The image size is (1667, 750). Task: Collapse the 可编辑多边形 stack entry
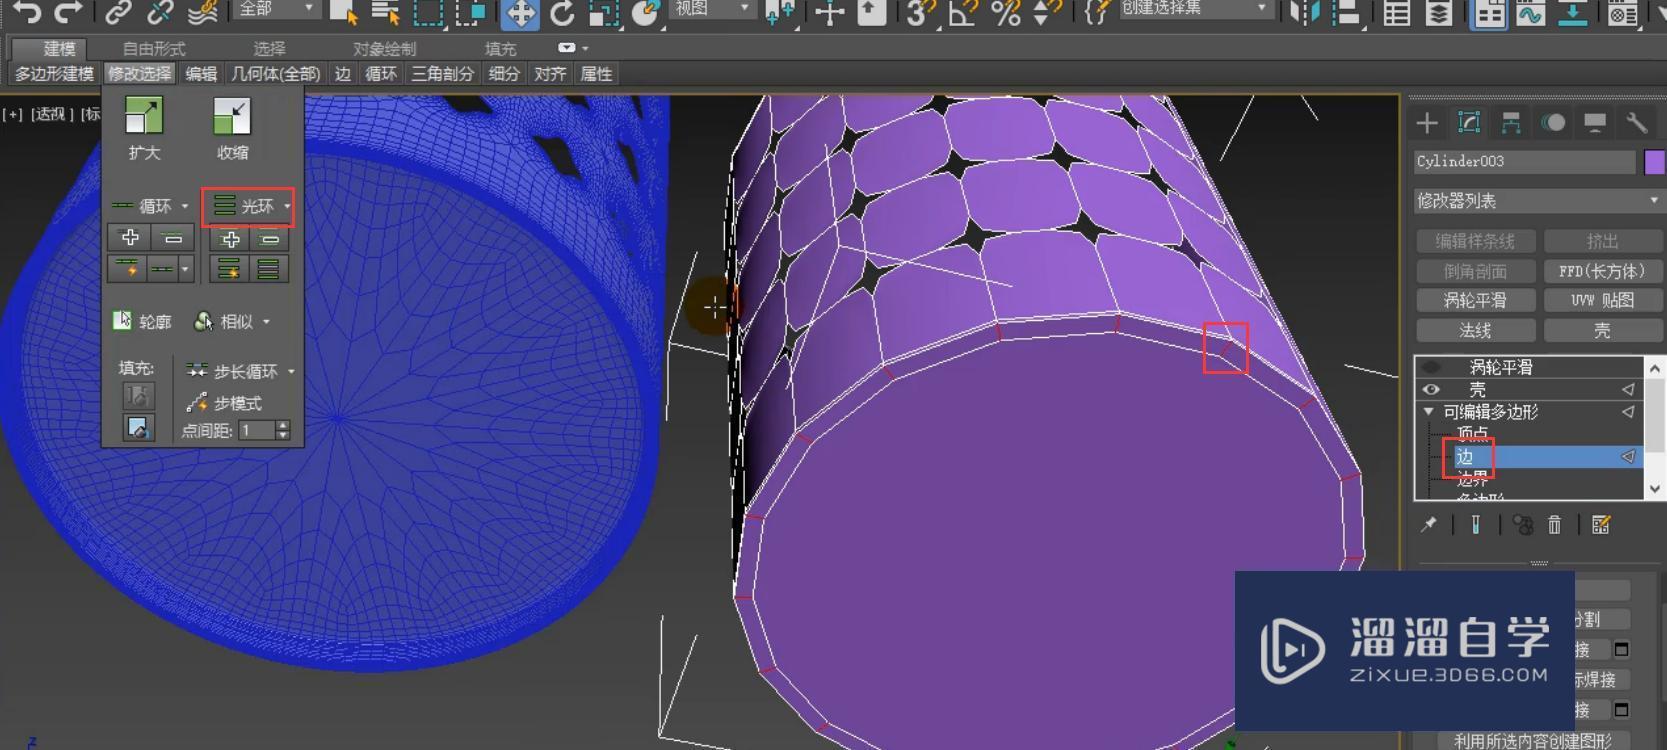coord(1428,412)
